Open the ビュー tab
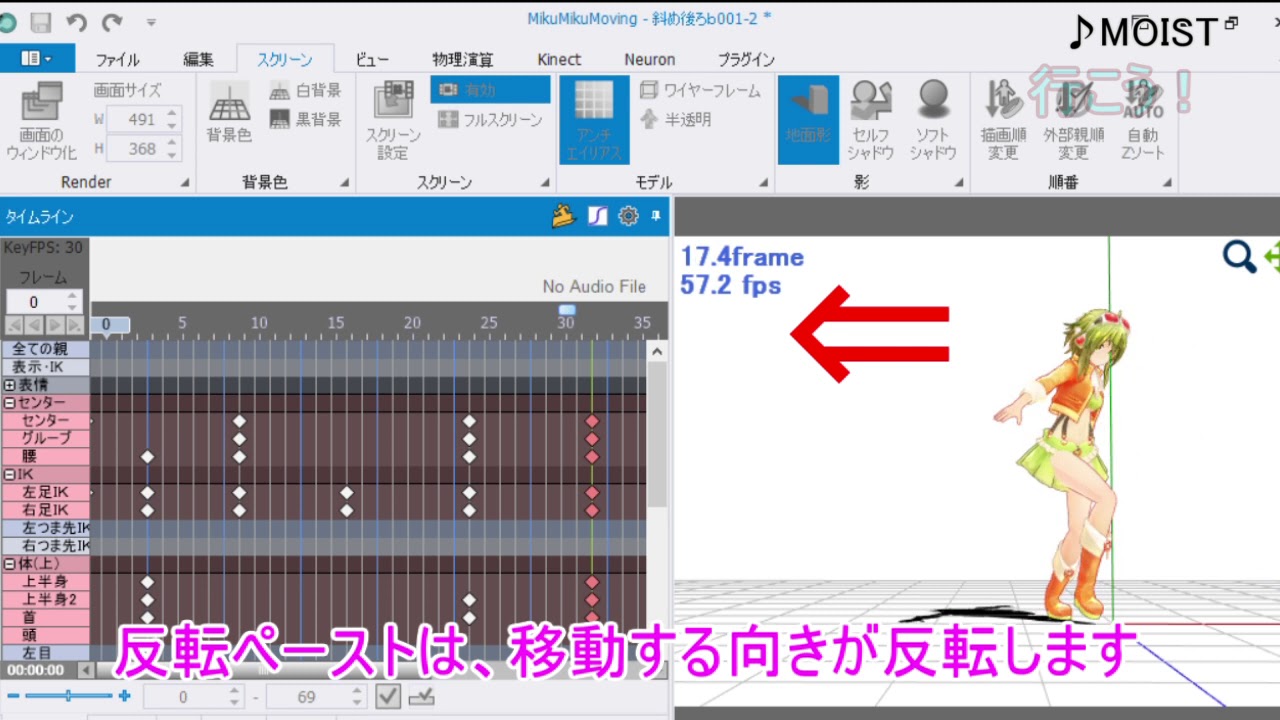Screen dimensions: 1280x720 pyautogui.click(x=372, y=59)
